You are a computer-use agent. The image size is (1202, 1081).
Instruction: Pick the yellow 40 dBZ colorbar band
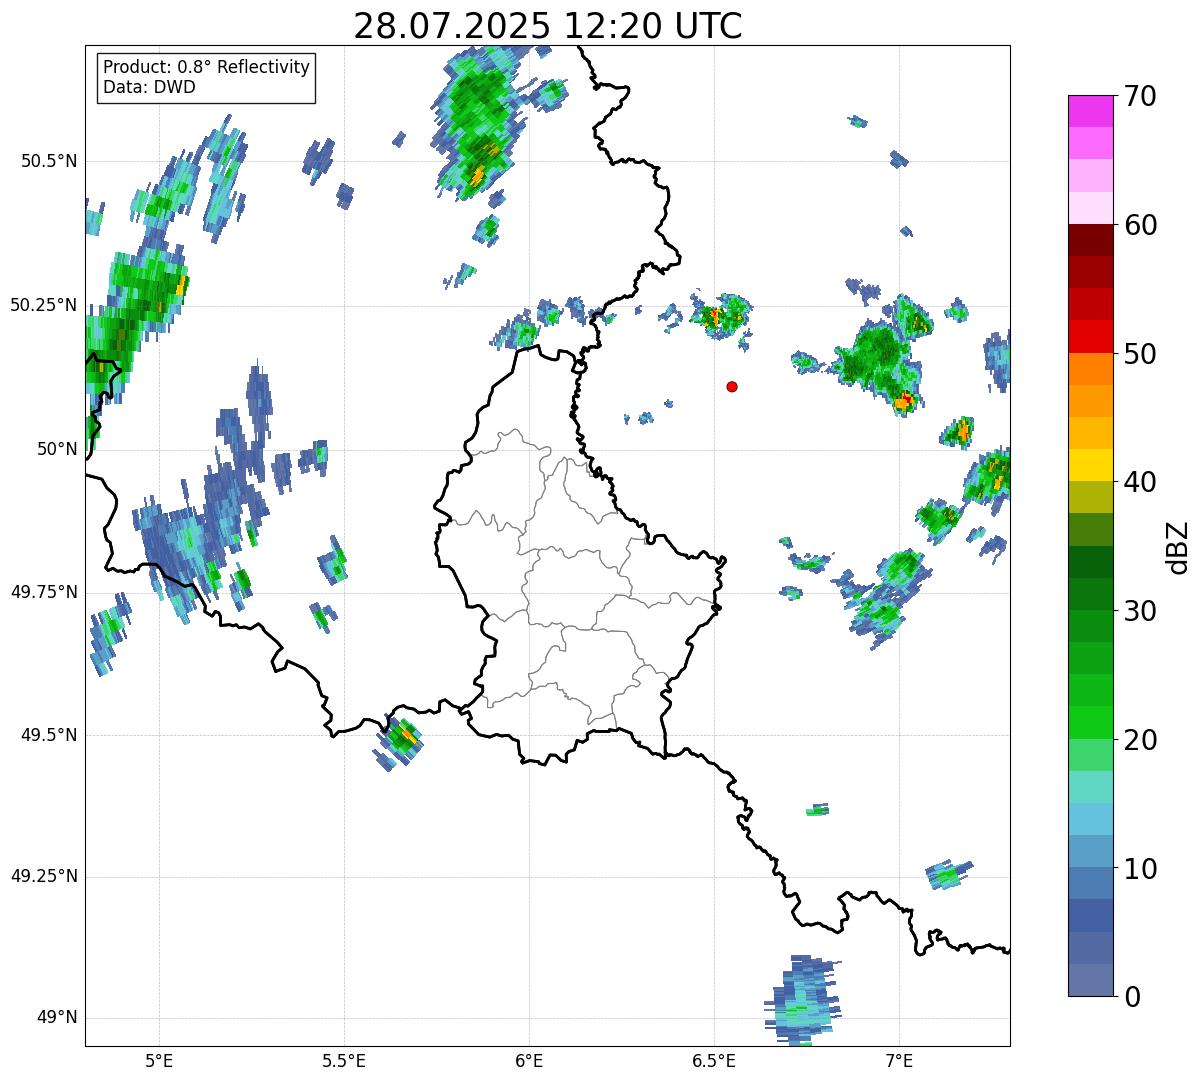click(1090, 465)
